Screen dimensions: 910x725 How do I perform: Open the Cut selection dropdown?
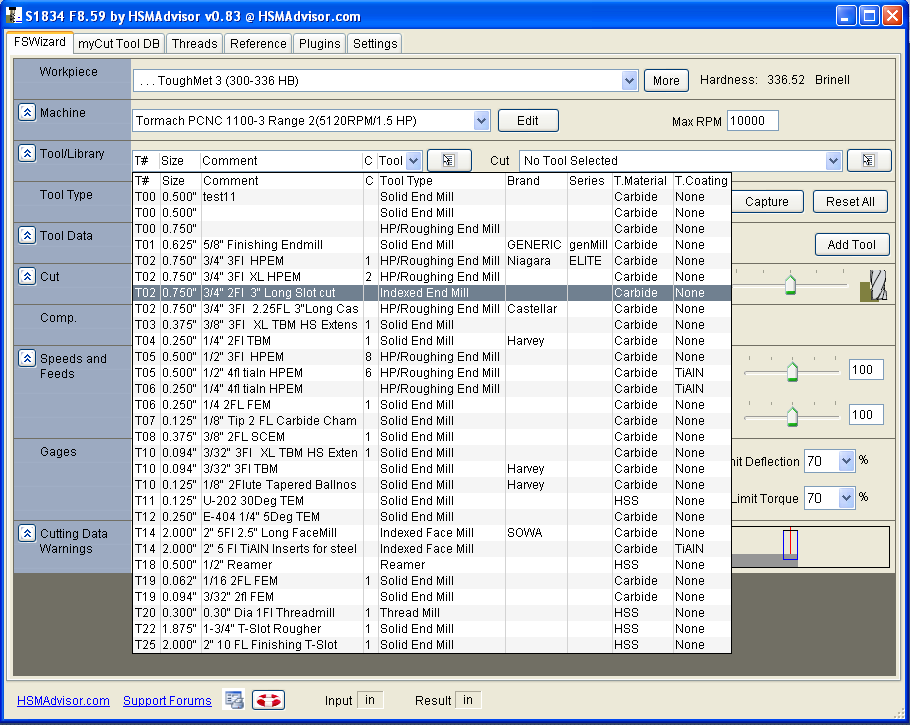(833, 161)
